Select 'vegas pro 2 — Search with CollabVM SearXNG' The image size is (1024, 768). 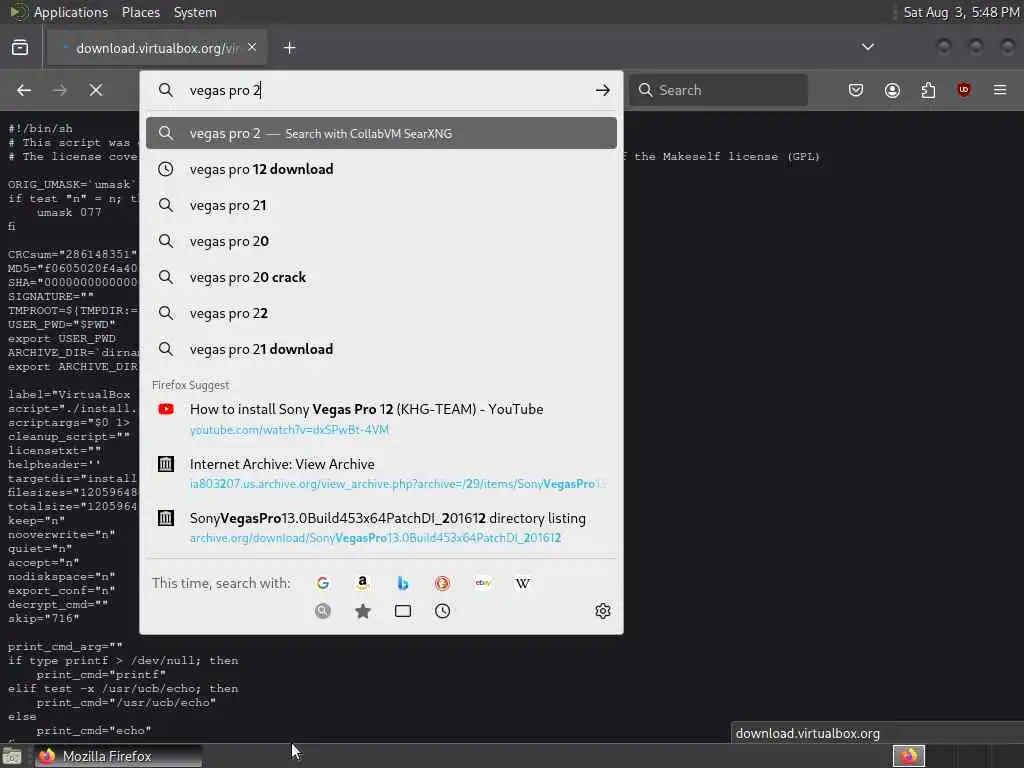point(381,133)
